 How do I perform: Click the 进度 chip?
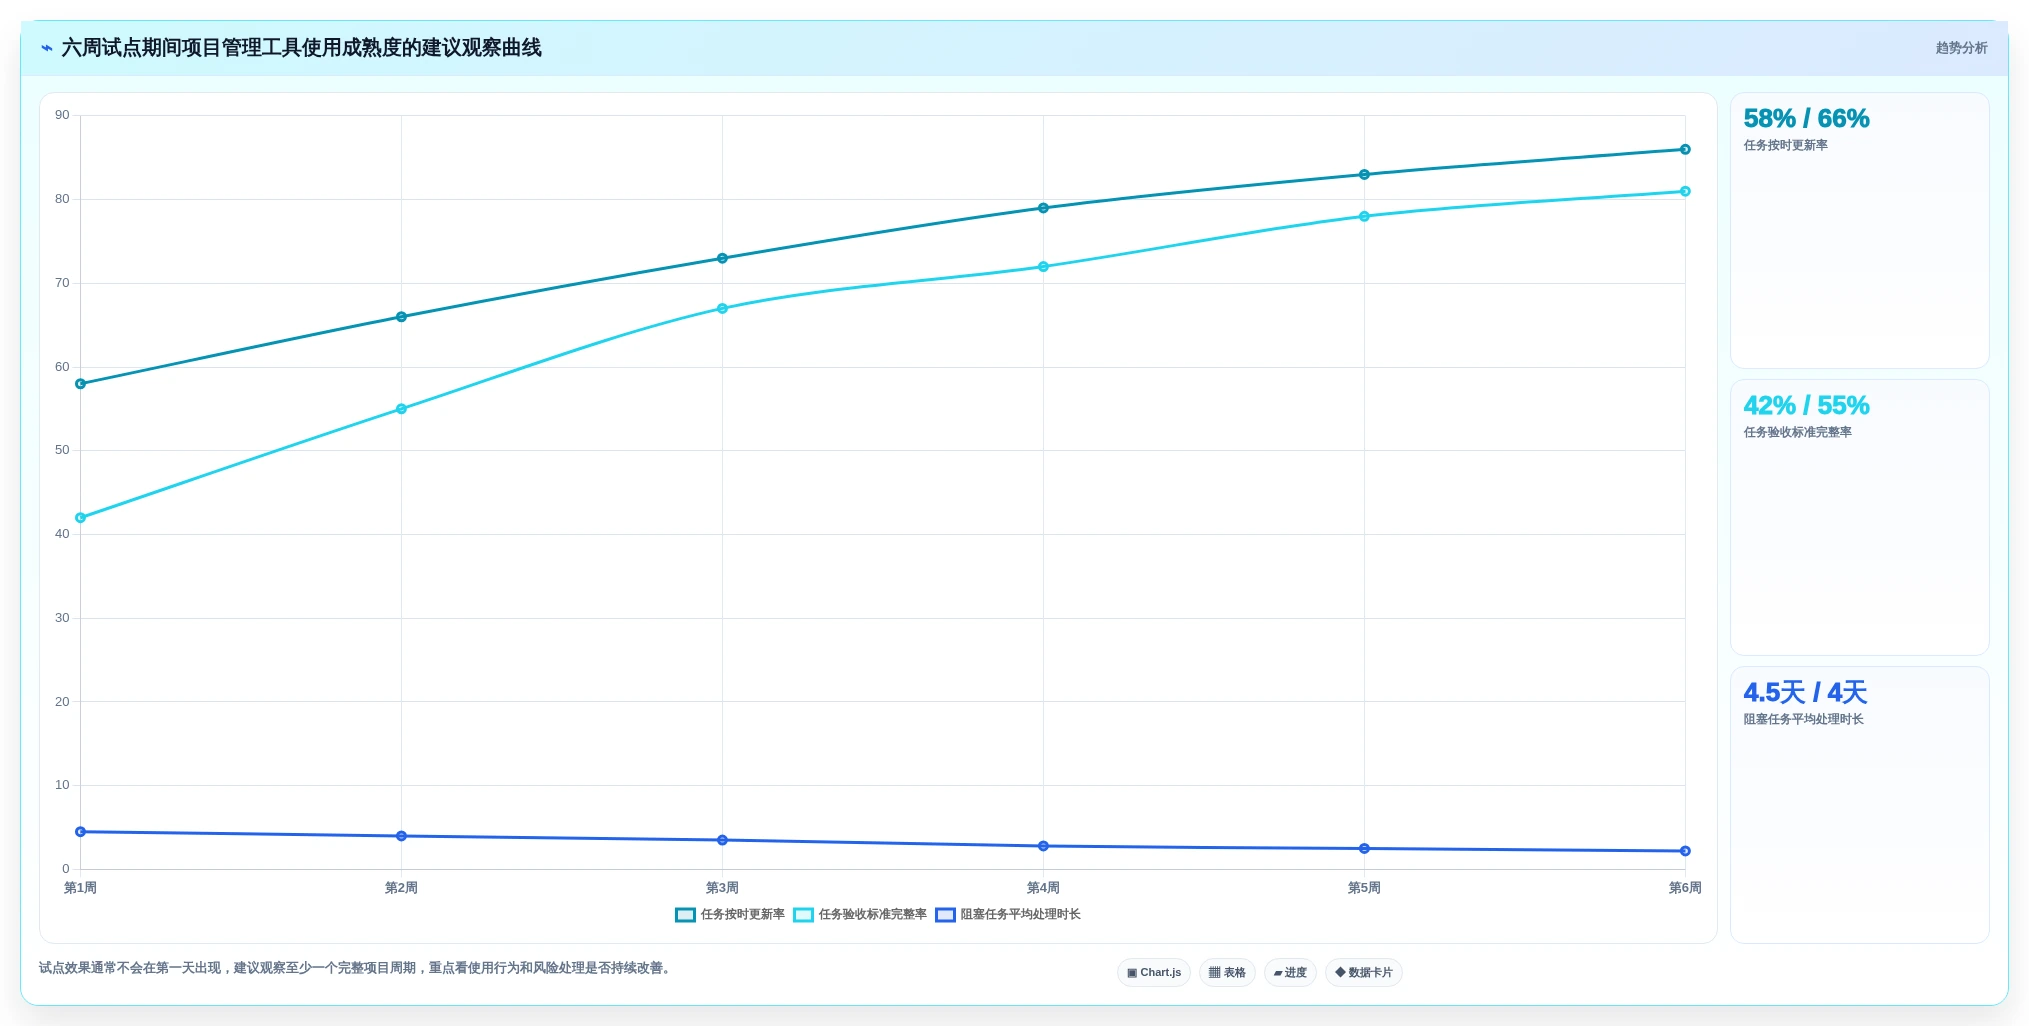1290,972
